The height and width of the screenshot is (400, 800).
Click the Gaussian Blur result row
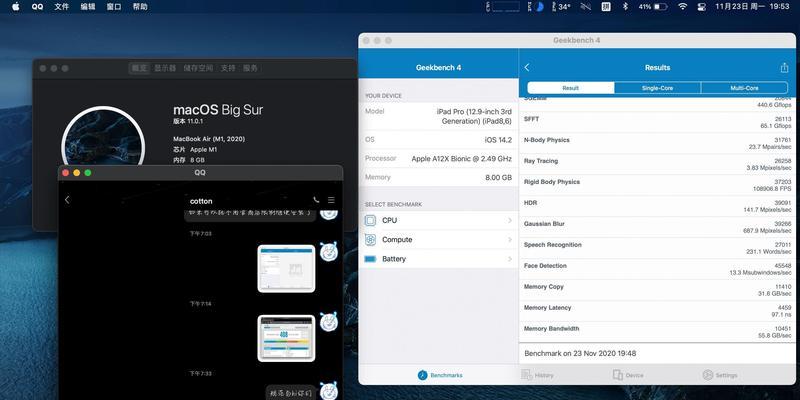657,227
